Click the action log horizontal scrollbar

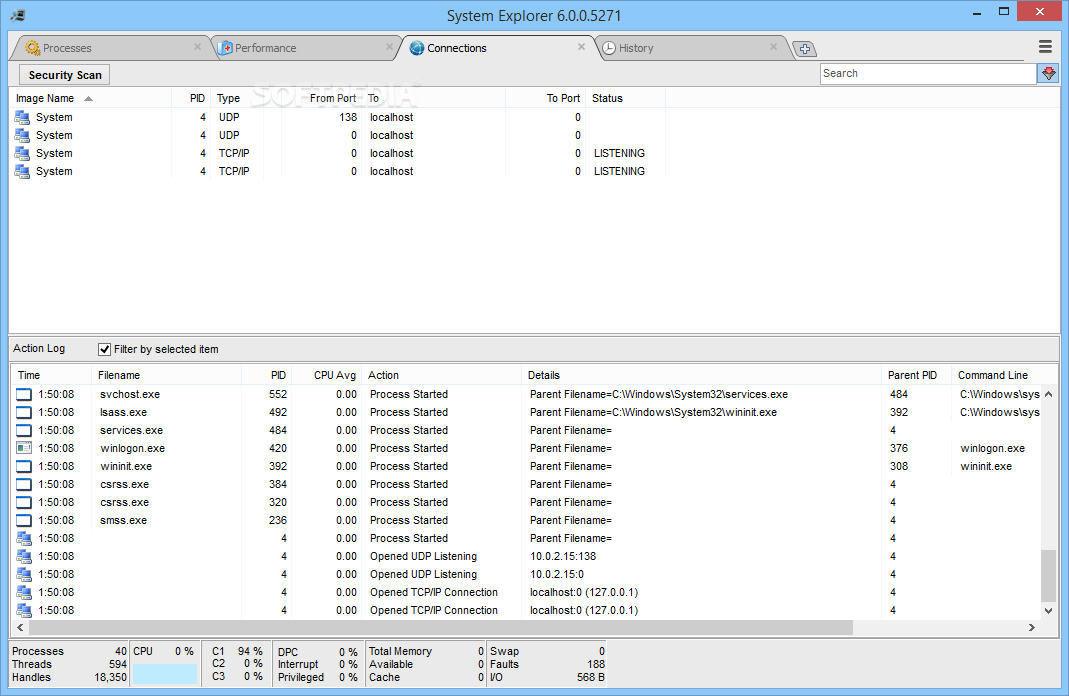440,627
